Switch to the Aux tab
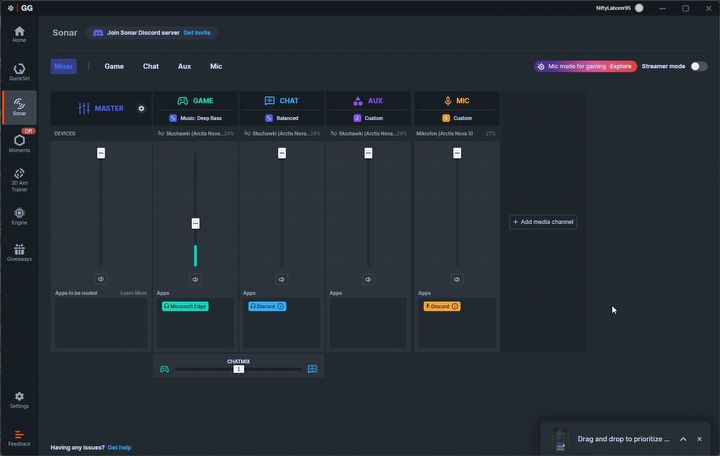Viewport: 720px width, 456px height. click(184, 66)
